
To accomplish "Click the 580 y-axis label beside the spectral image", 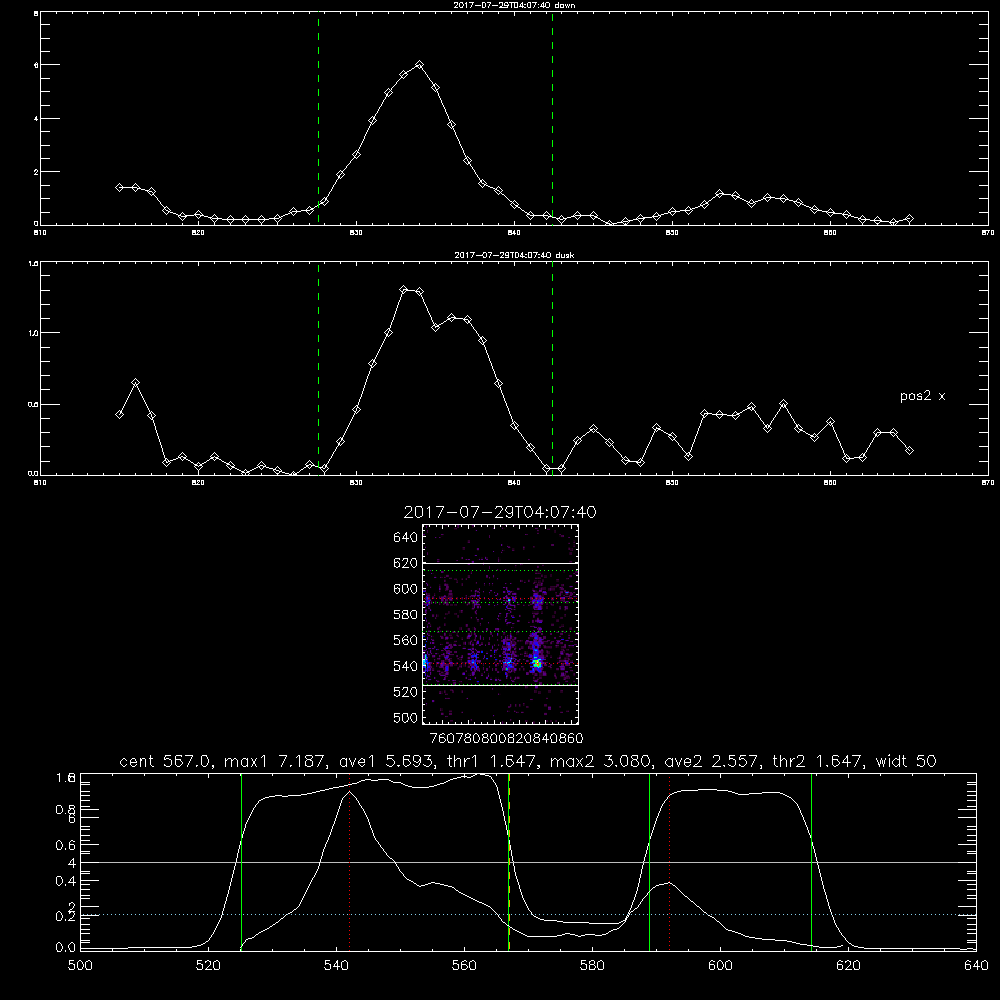I will coord(405,615).
